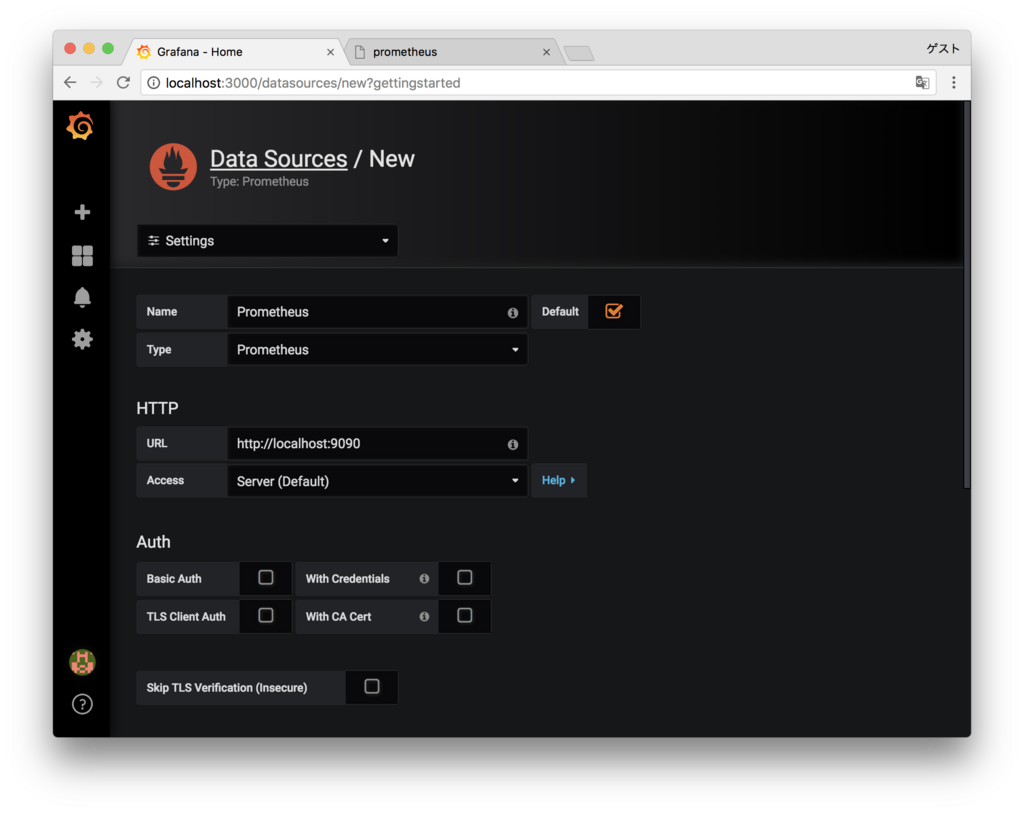Viewport: 1024px width, 813px height.
Task: Click the browser forward arrow
Action: 97,82
